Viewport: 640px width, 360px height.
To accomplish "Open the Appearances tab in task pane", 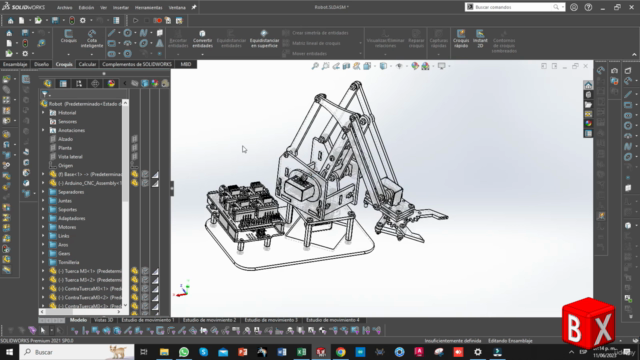I will tap(588, 123).
